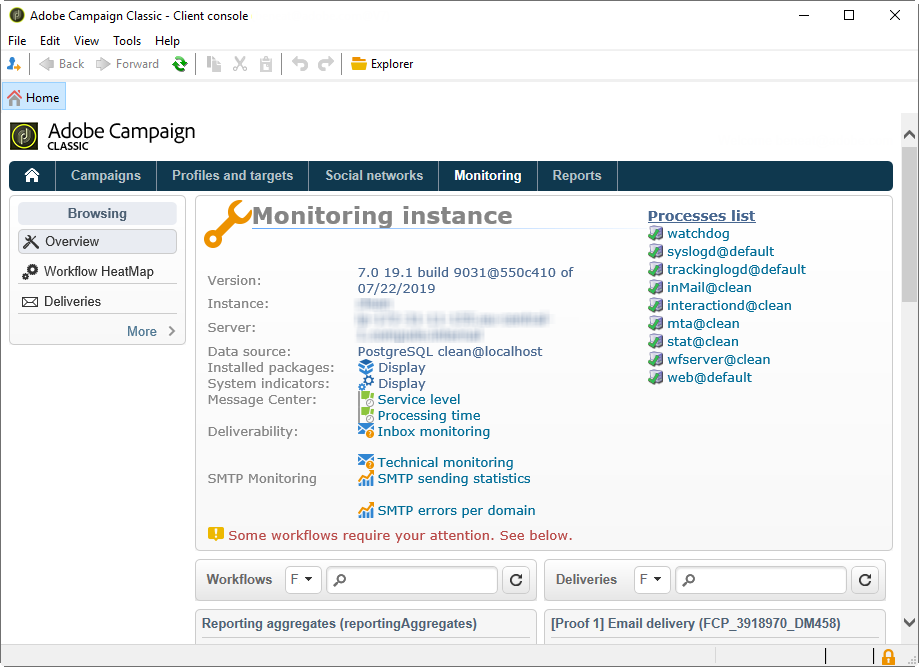Click the web@default status icon
Viewport: 919px width, 667px height.
pyautogui.click(x=655, y=378)
